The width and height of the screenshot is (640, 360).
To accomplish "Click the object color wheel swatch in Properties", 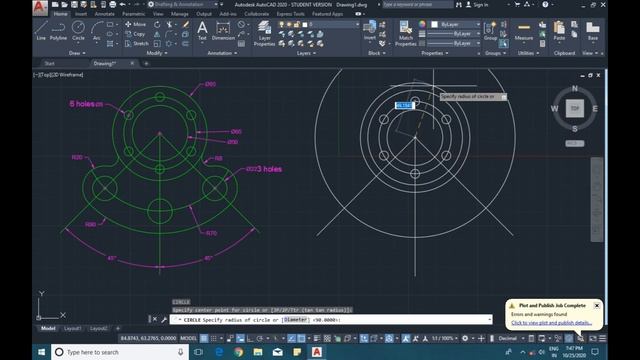I will 422,24.
